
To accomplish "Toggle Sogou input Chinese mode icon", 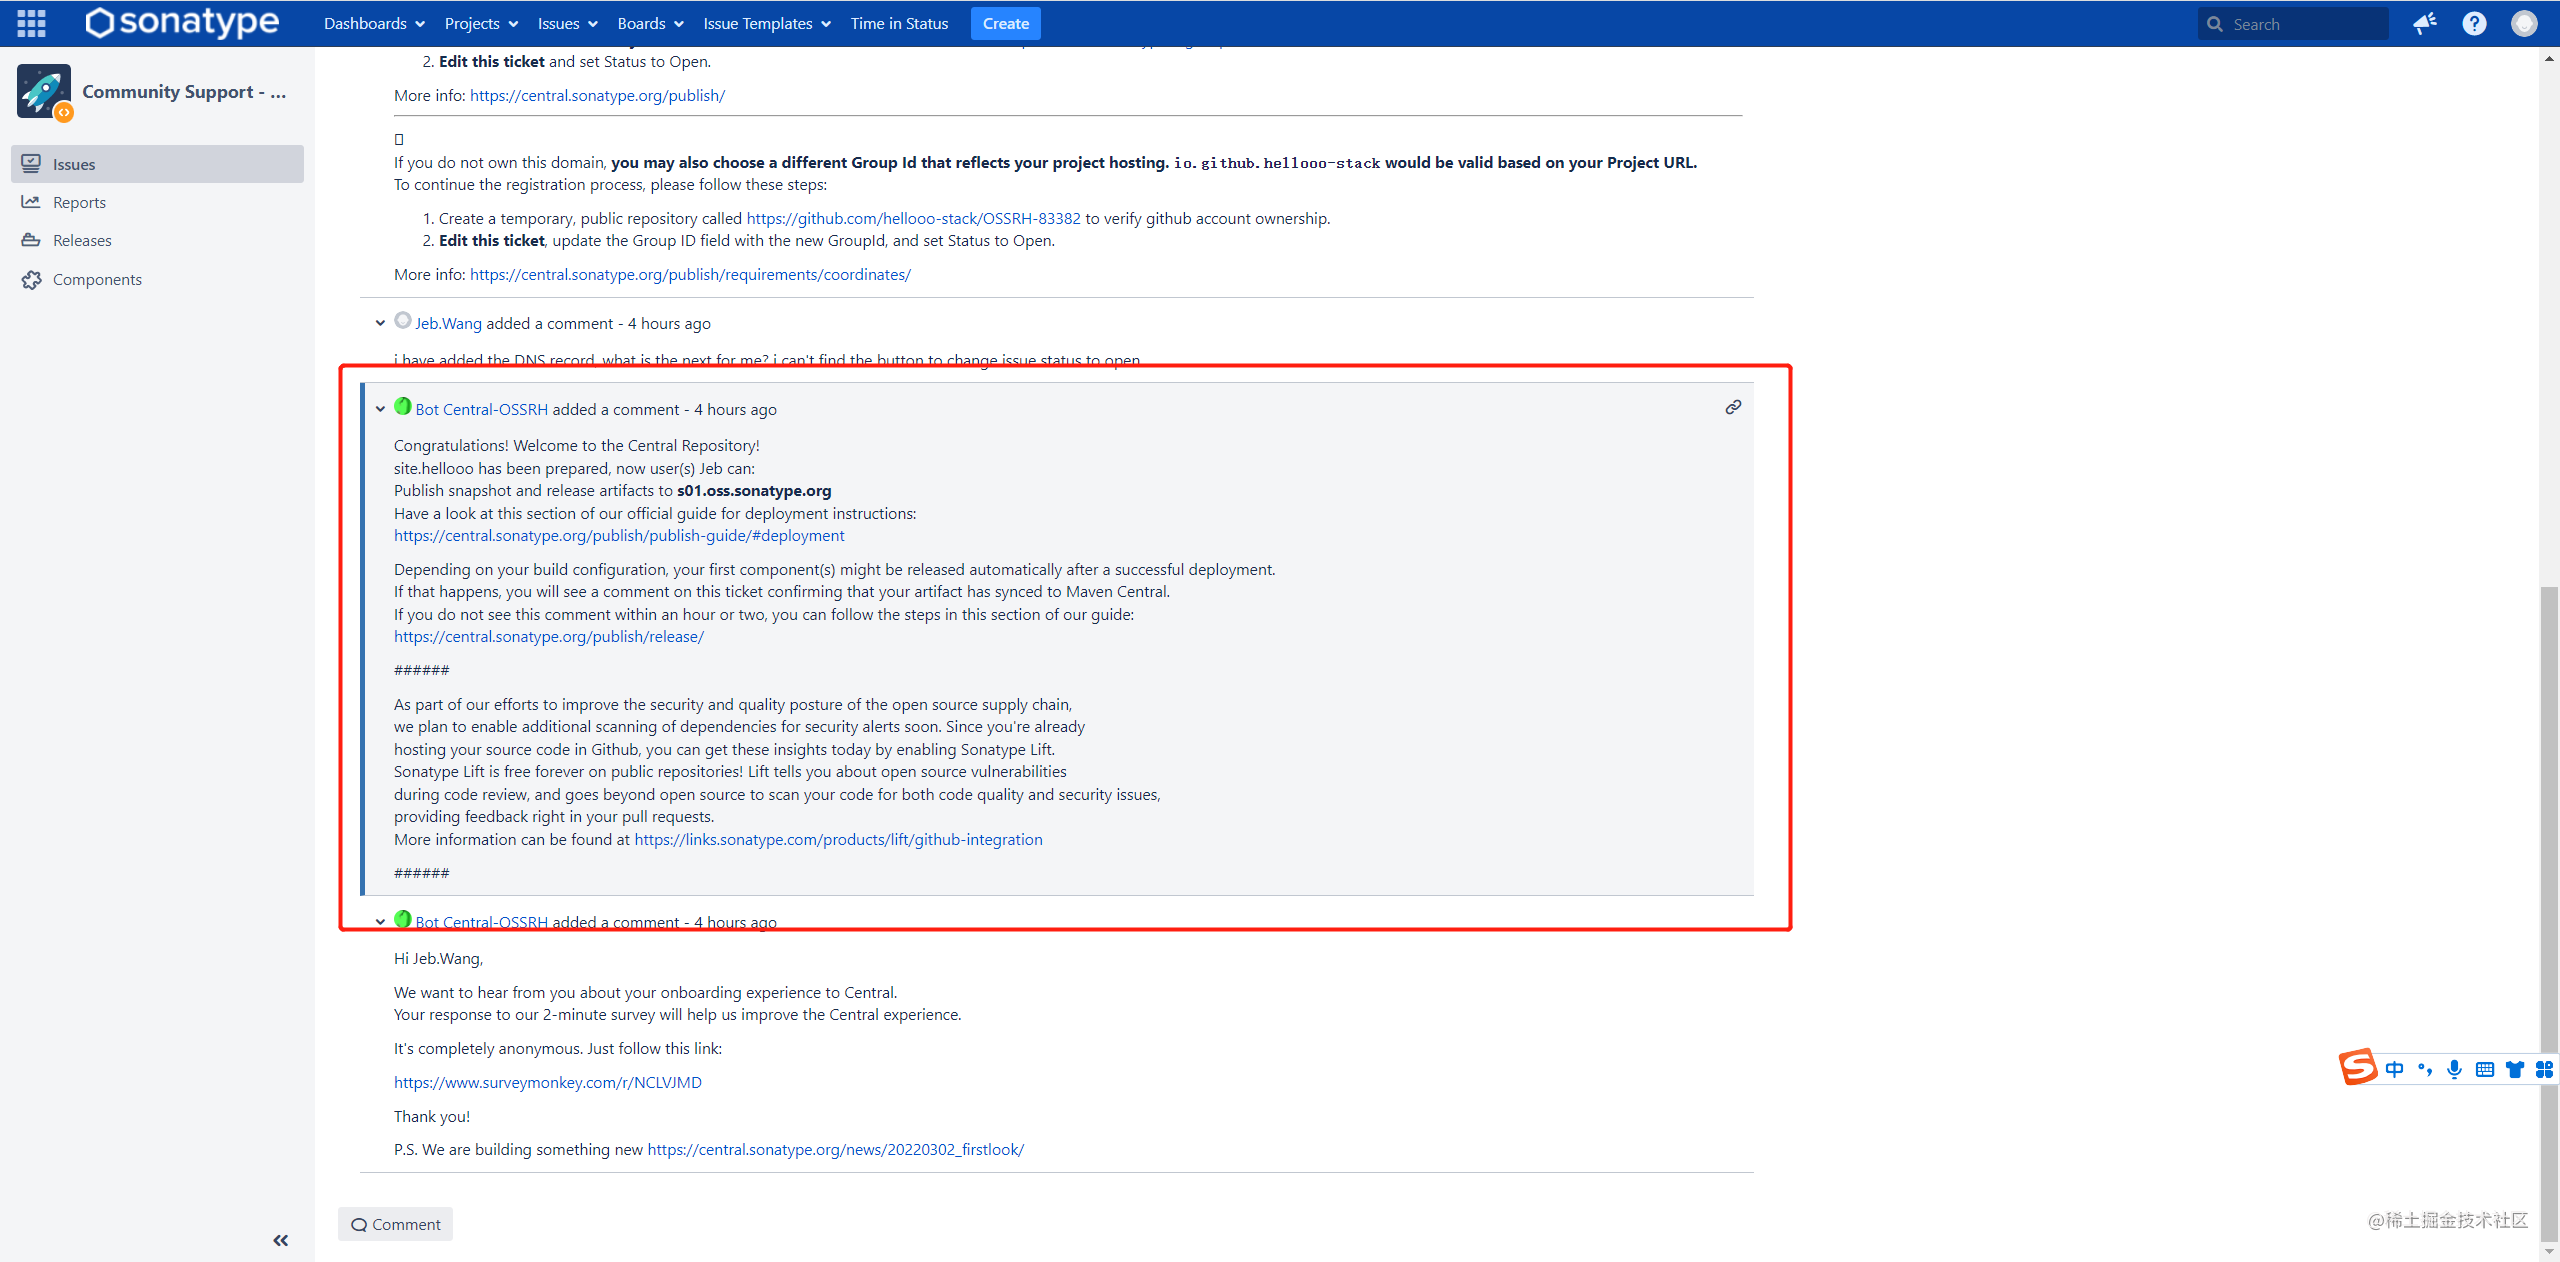I will click(2394, 1069).
